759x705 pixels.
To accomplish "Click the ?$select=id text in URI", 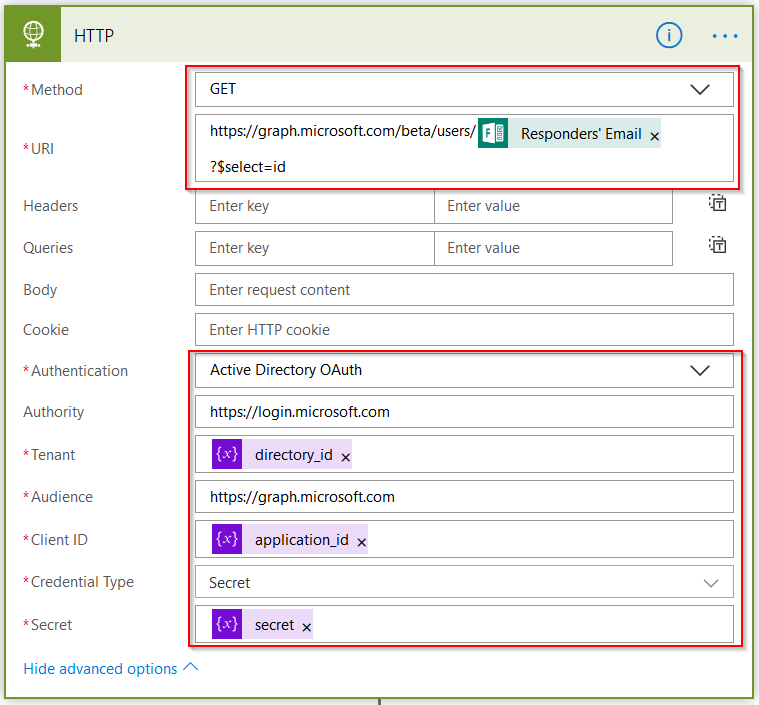I will [247, 167].
